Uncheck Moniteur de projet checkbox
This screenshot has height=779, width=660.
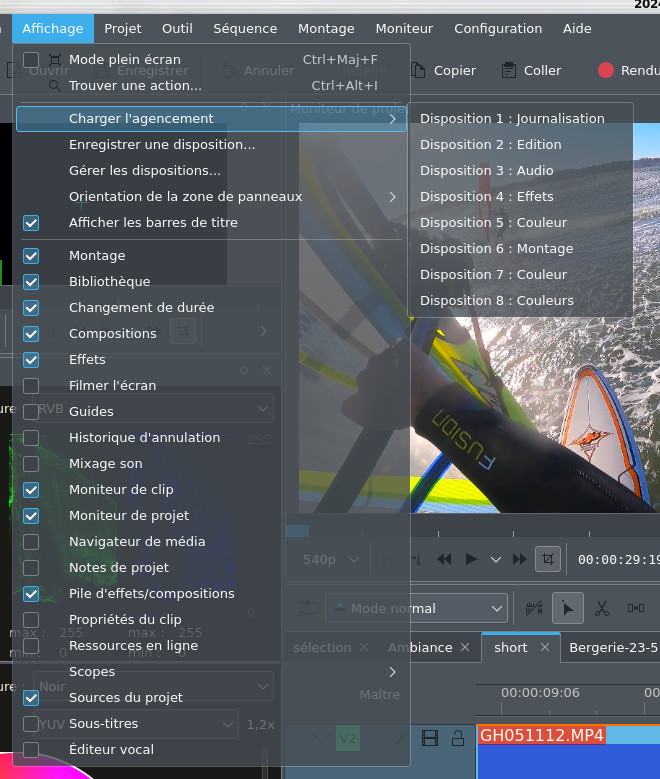tap(31, 516)
